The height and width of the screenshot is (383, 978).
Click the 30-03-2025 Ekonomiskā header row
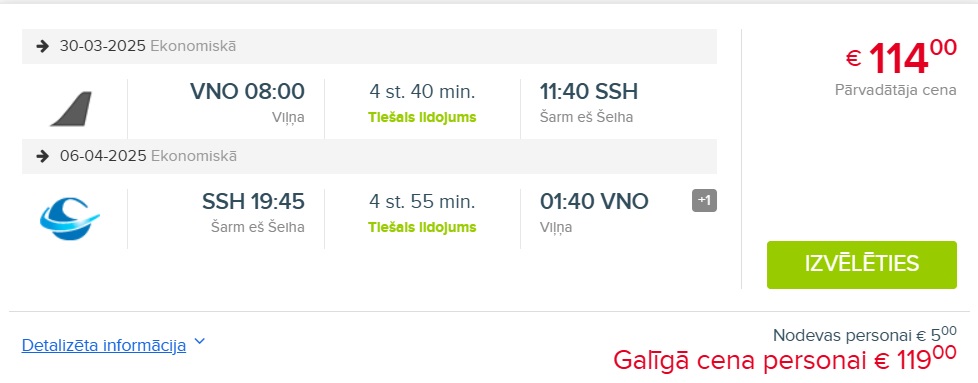(x=369, y=46)
